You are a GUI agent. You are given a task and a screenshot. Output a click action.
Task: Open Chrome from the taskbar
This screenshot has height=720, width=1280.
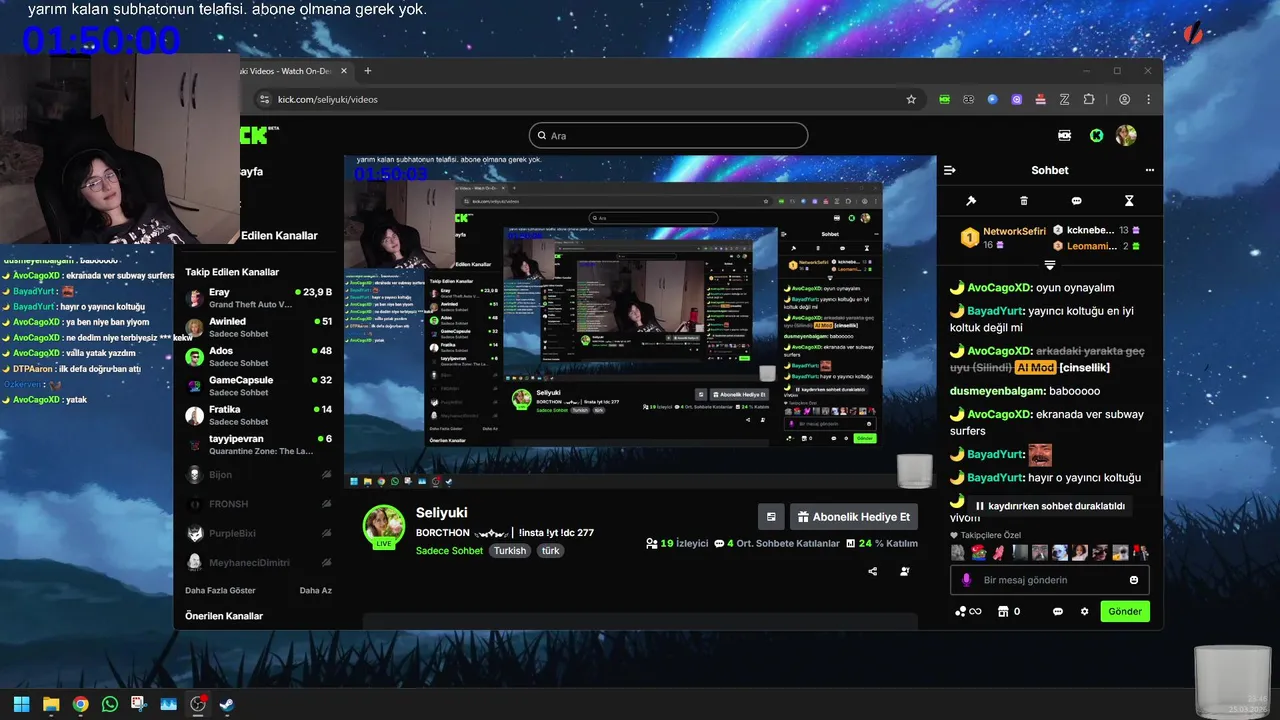(x=80, y=704)
